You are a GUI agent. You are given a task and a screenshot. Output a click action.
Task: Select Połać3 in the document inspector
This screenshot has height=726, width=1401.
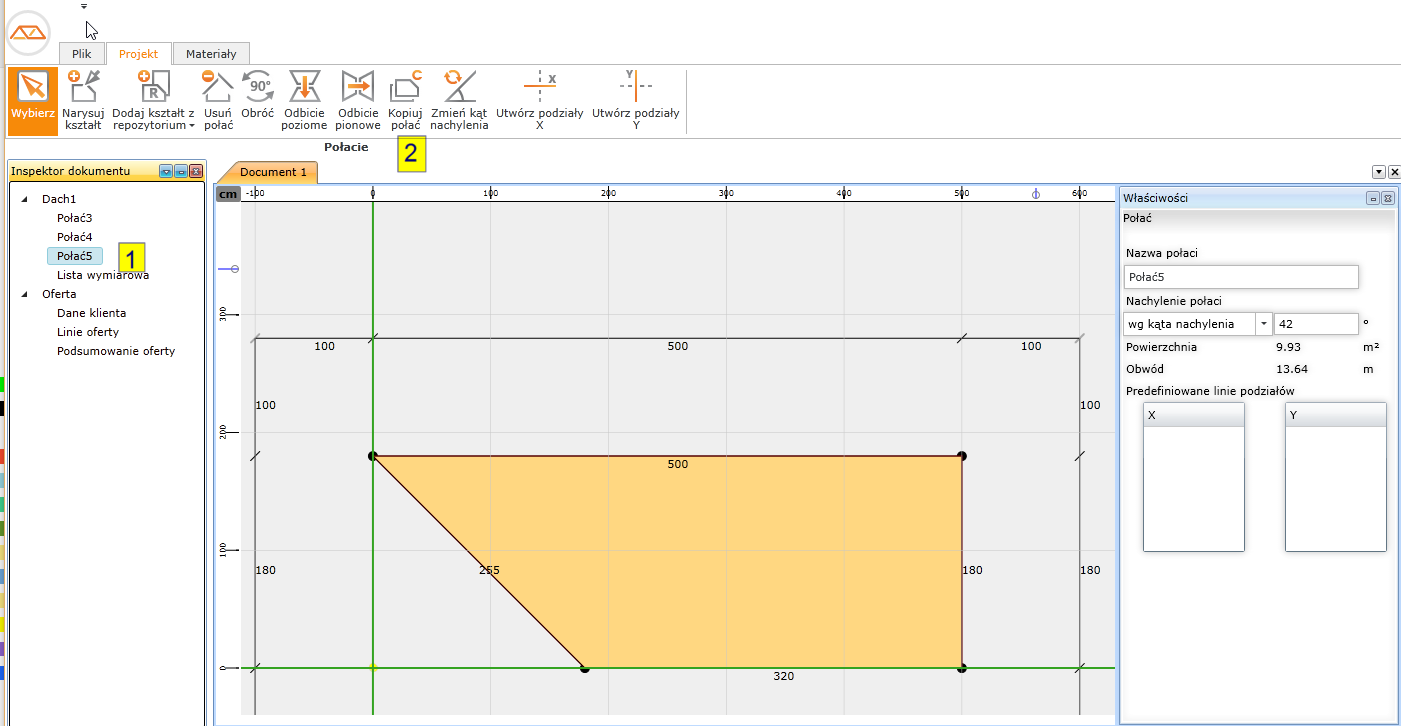pos(74,218)
